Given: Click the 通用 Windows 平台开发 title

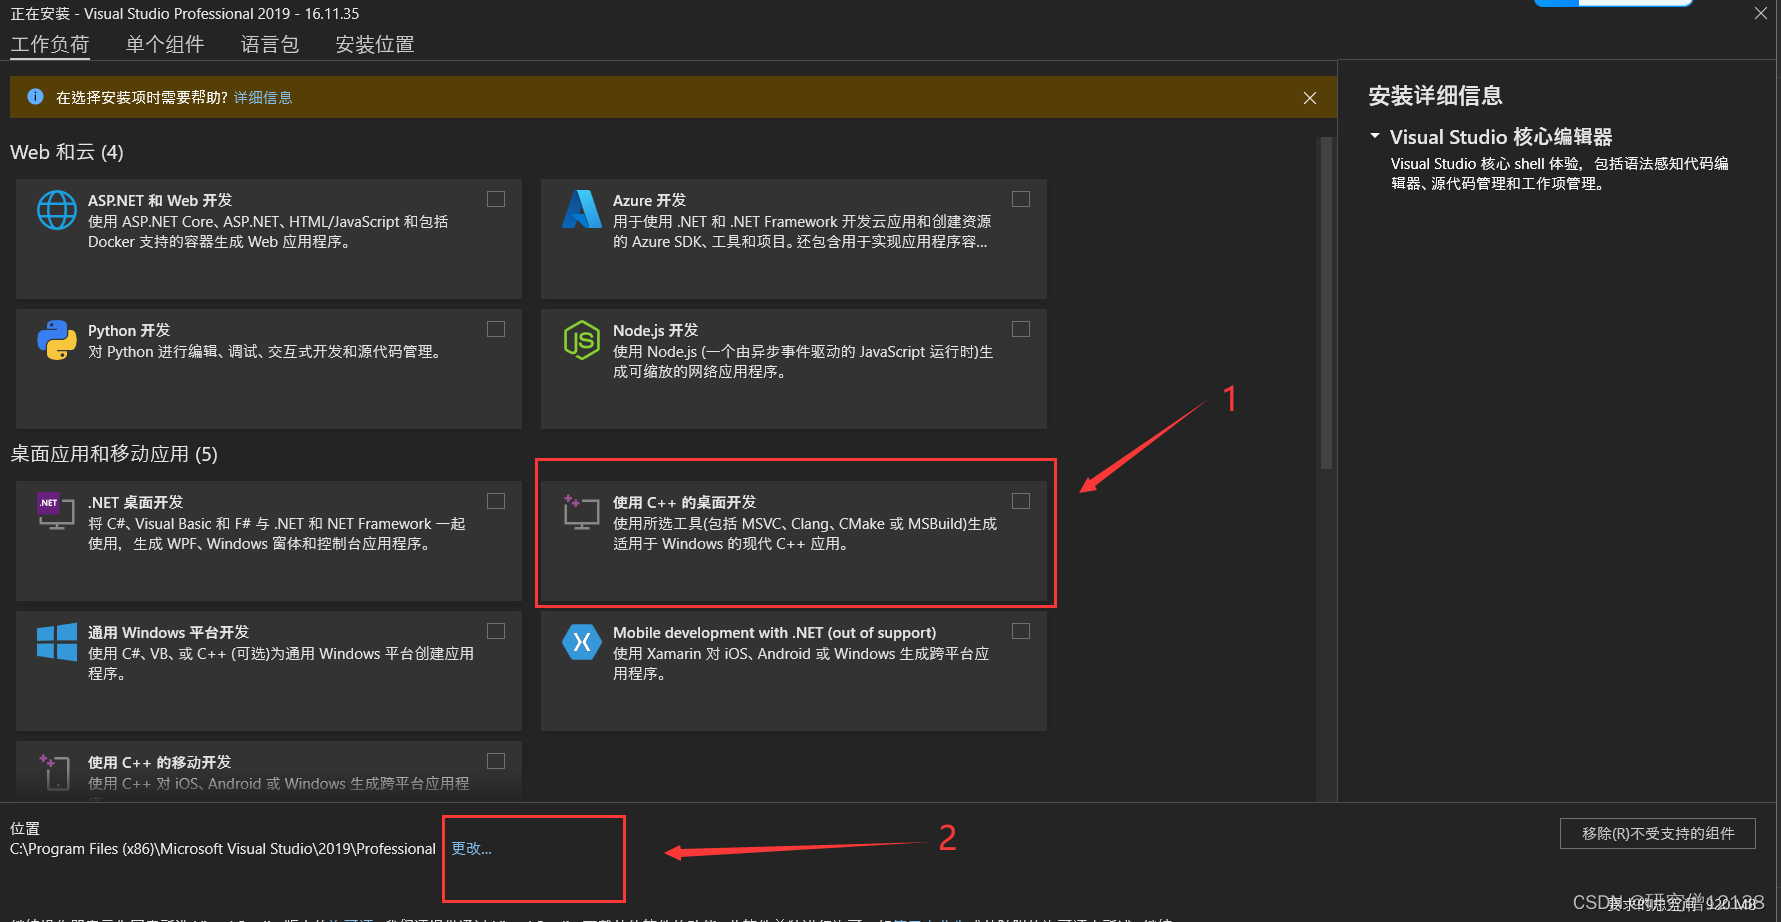Looking at the screenshot, I should click(168, 632).
